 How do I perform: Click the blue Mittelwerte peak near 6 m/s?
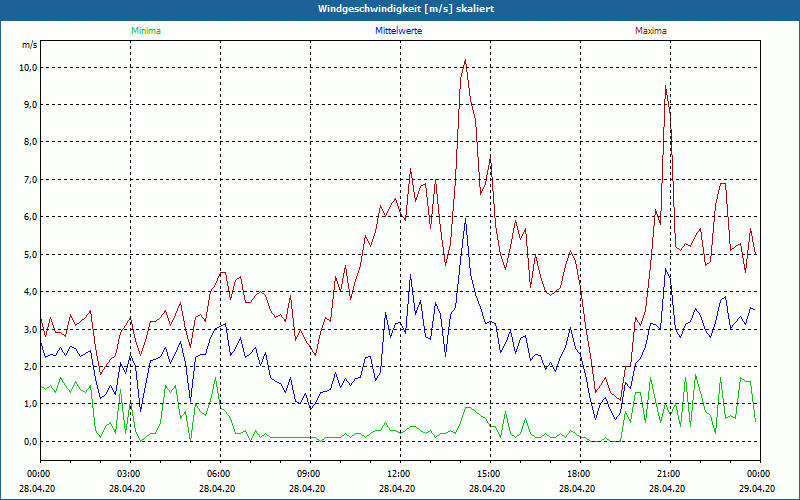tap(465, 218)
